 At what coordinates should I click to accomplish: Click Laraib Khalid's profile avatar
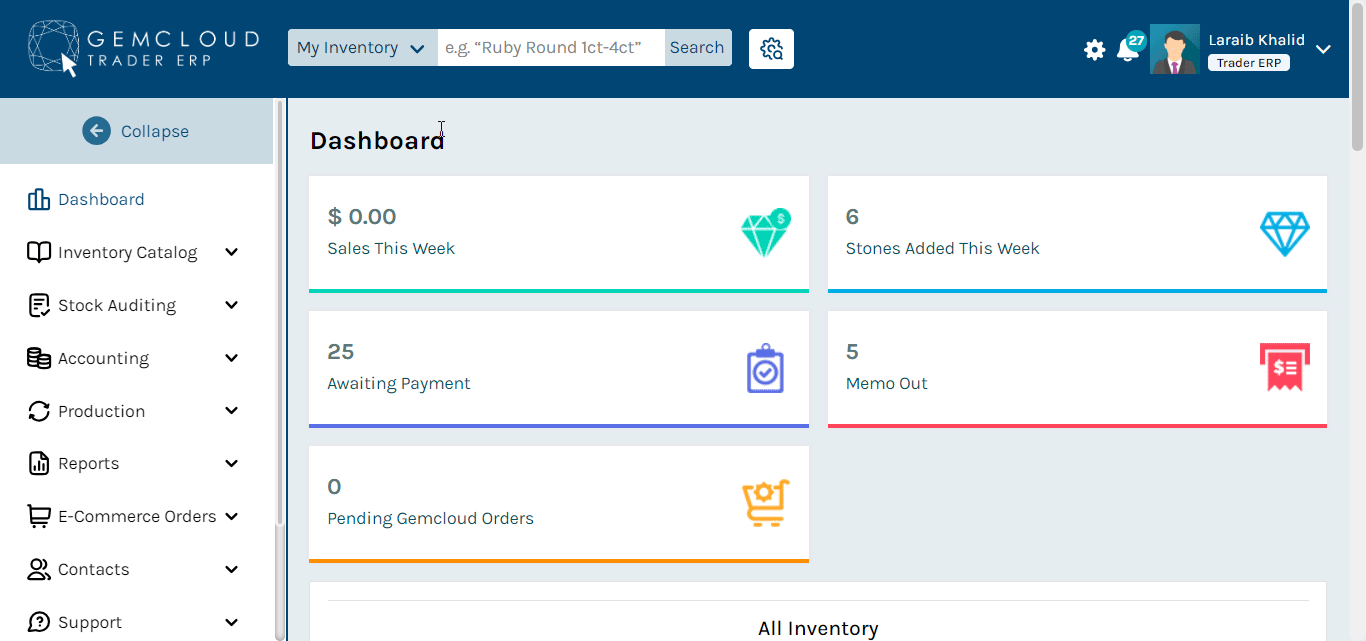pos(1174,49)
